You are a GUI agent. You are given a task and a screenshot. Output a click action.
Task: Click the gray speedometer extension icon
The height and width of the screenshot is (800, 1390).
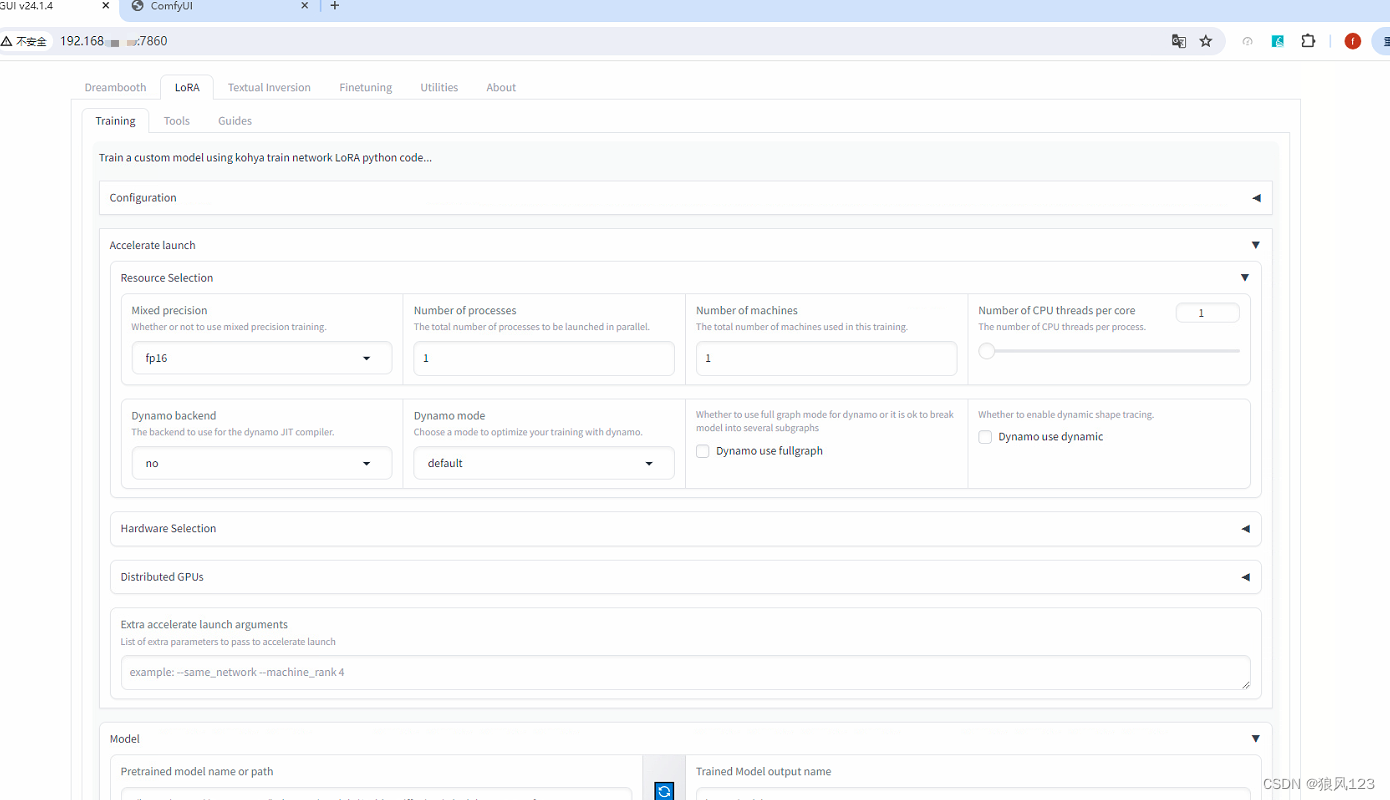pyautogui.click(x=1247, y=41)
